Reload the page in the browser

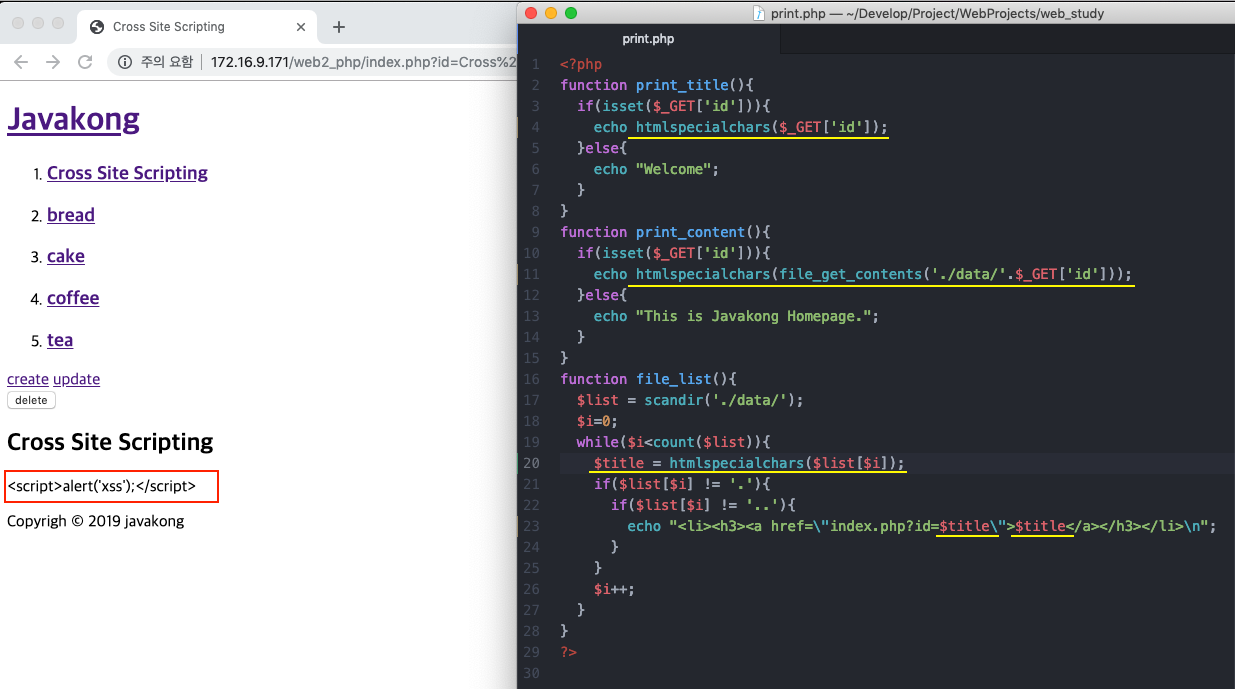(x=86, y=62)
